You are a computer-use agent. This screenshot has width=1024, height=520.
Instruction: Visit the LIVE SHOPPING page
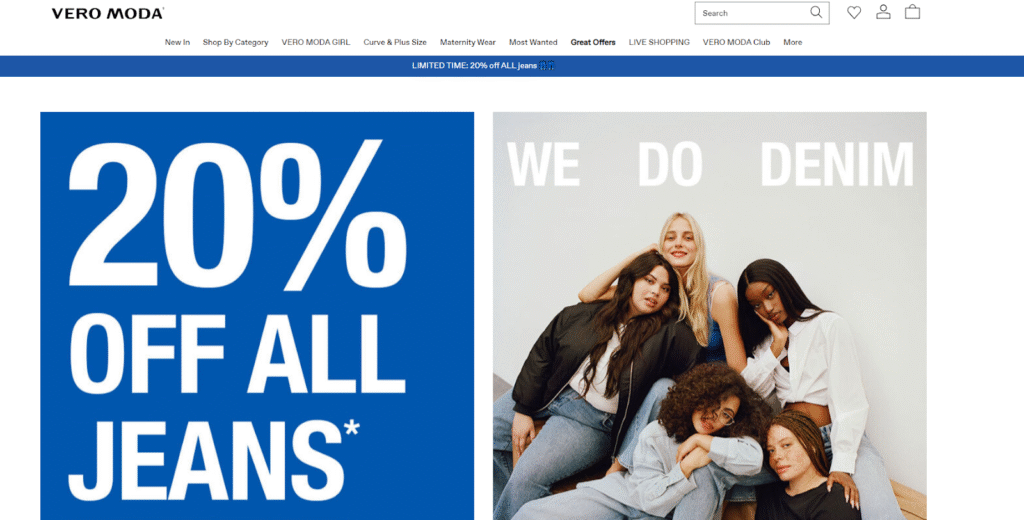coord(659,42)
